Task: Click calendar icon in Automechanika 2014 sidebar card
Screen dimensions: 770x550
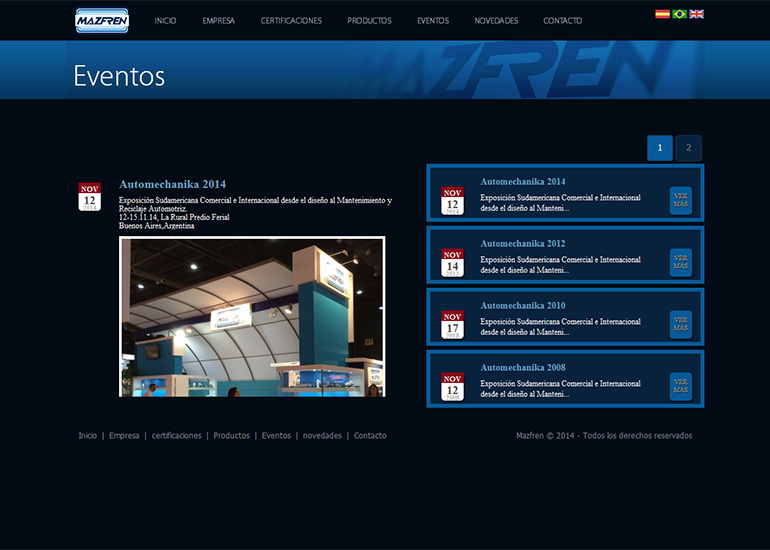Action: [x=452, y=201]
